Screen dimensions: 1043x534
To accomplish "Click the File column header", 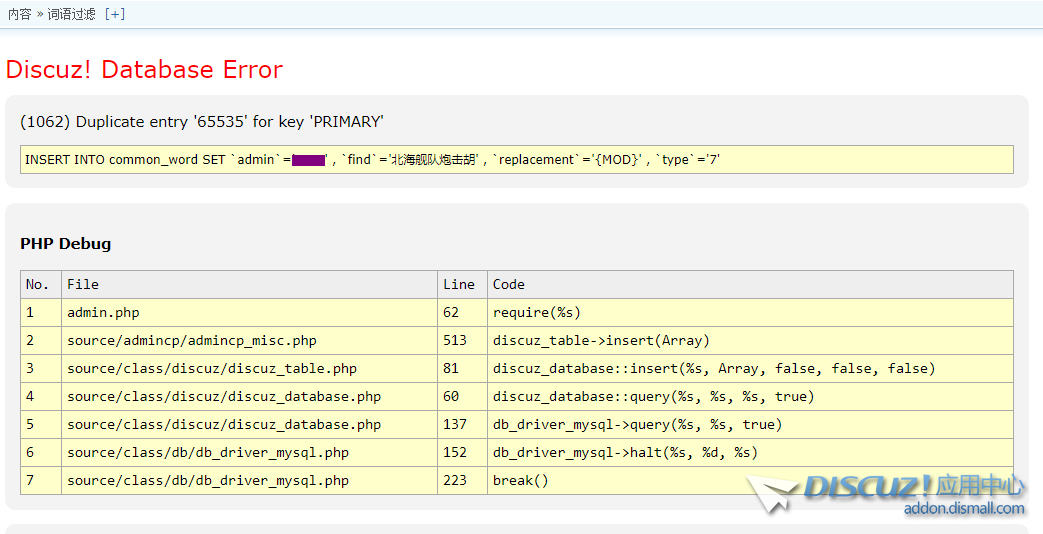I will 249,285.
